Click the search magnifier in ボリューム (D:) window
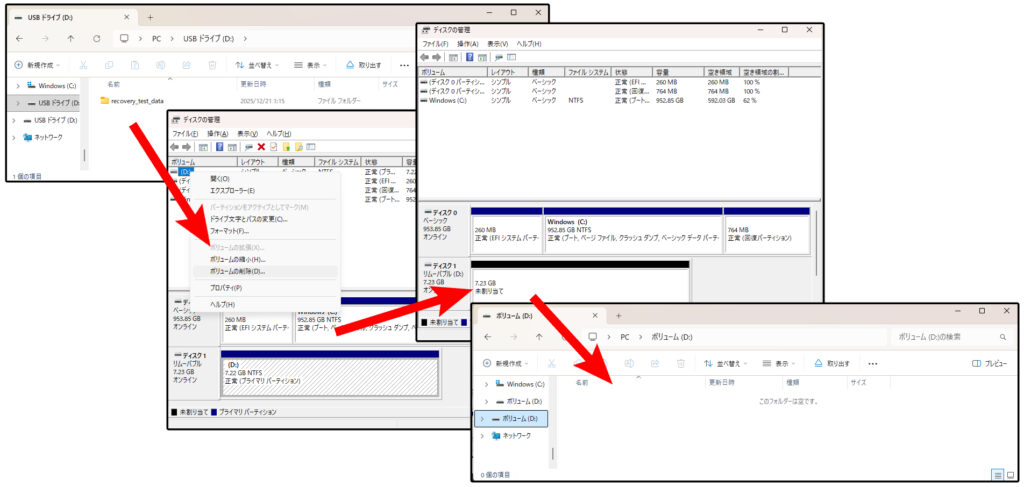This screenshot has height=487, width=1024. point(1005,337)
